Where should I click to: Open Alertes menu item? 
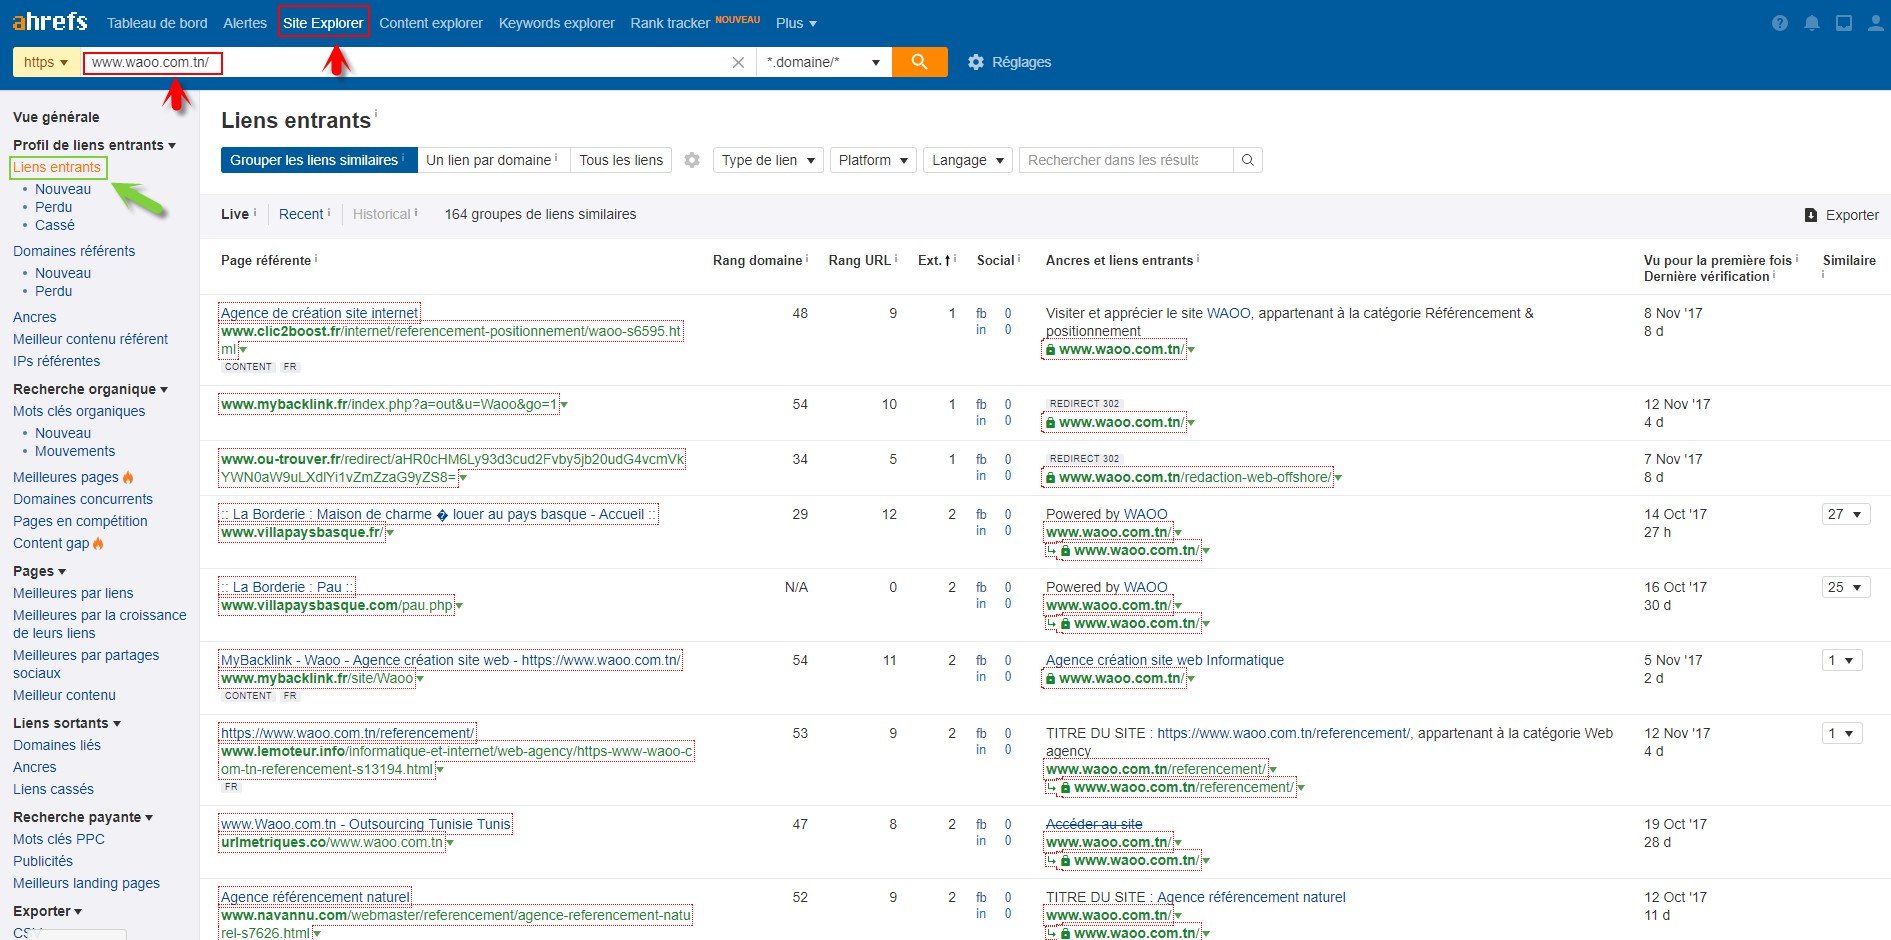pyautogui.click(x=245, y=23)
